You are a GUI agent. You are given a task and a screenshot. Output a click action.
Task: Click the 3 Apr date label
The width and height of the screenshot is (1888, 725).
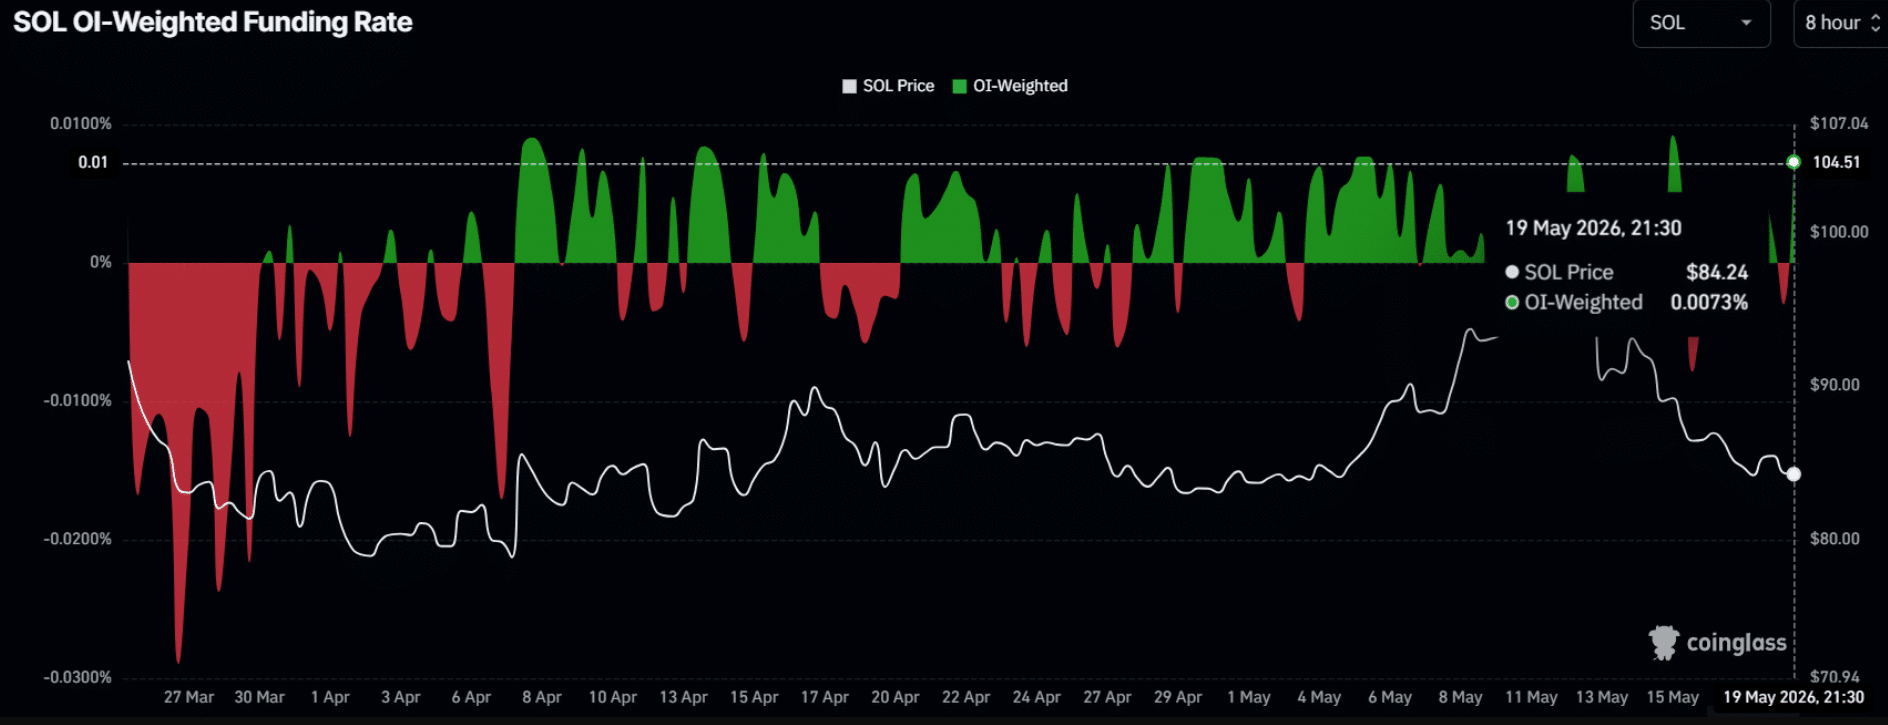pyautogui.click(x=401, y=697)
